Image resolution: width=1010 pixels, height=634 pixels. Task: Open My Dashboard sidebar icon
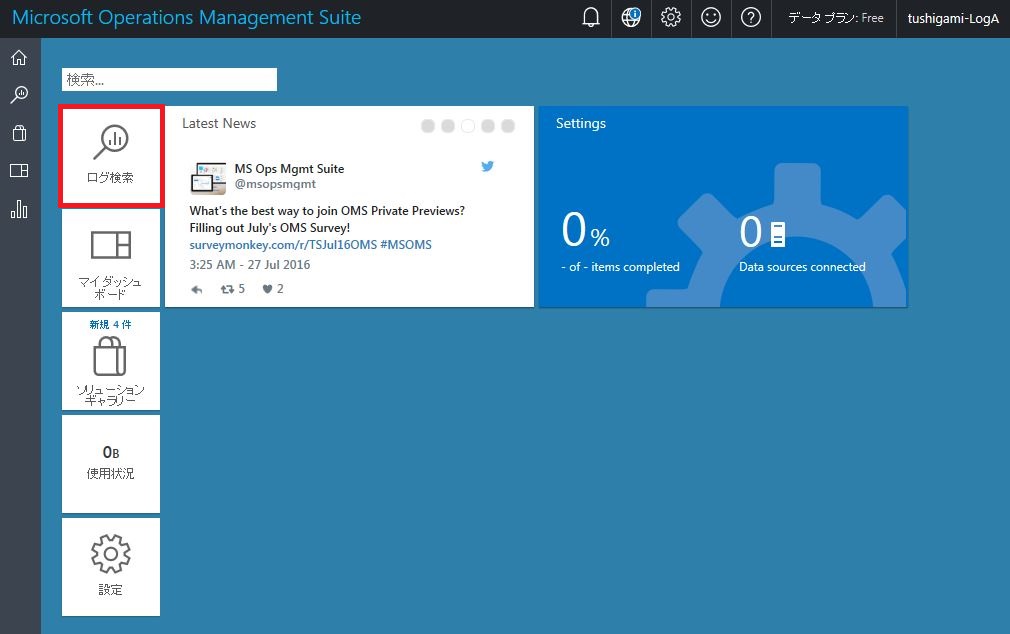tap(19, 171)
